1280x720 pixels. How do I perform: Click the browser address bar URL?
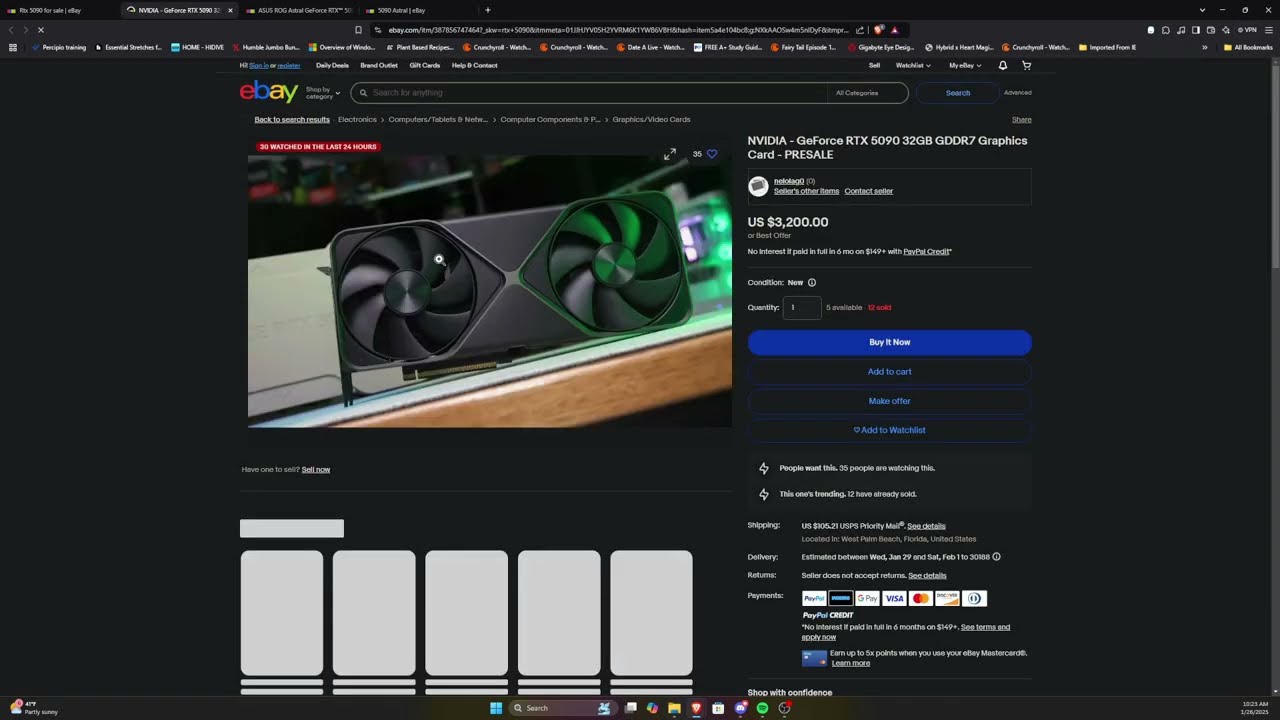pyautogui.click(x=617, y=30)
